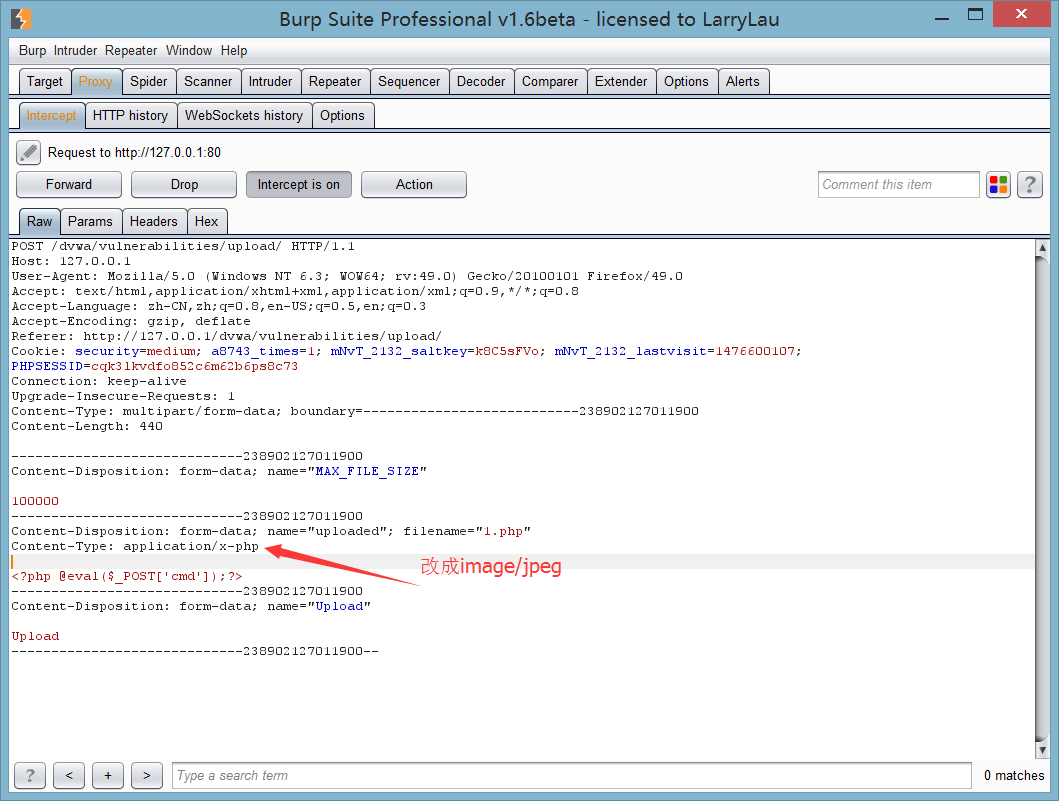This screenshot has height=801, width=1059.
Task: Select the Proxy tab
Action: tap(96, 82)
